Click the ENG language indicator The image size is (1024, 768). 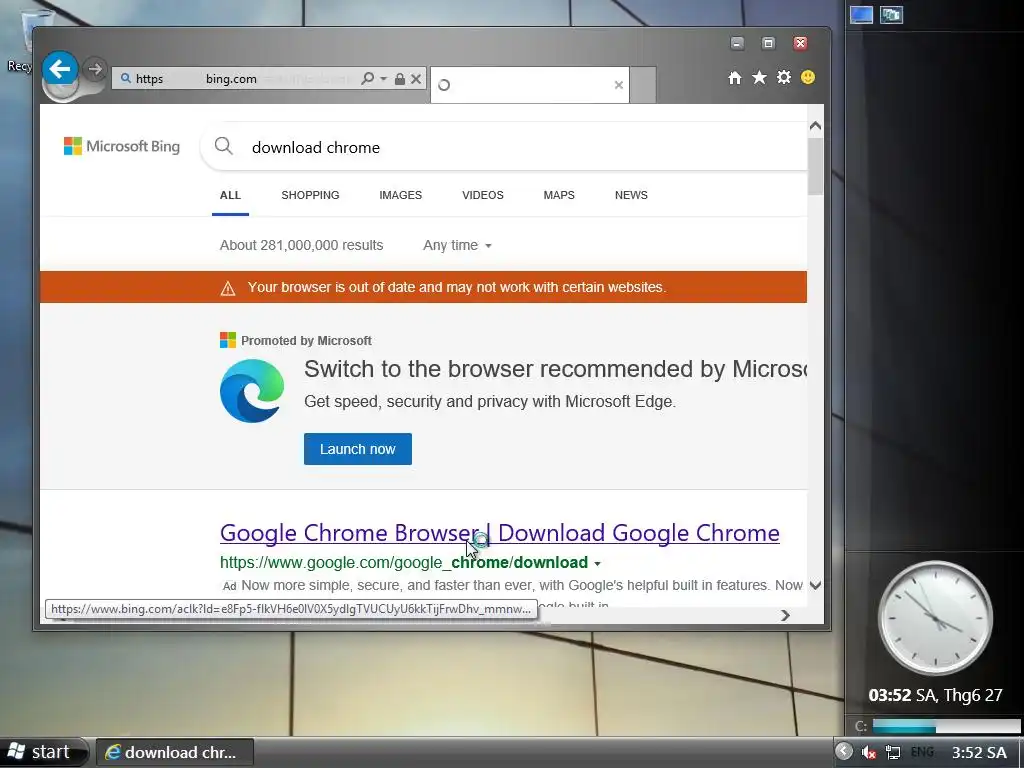coord(922,752)
